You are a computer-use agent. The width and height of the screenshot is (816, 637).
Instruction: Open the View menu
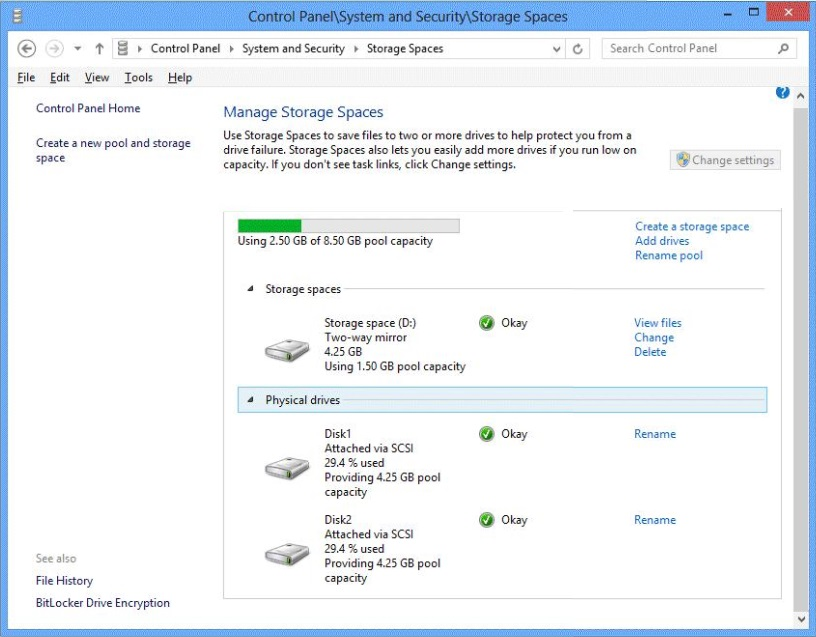coord(97,78)
